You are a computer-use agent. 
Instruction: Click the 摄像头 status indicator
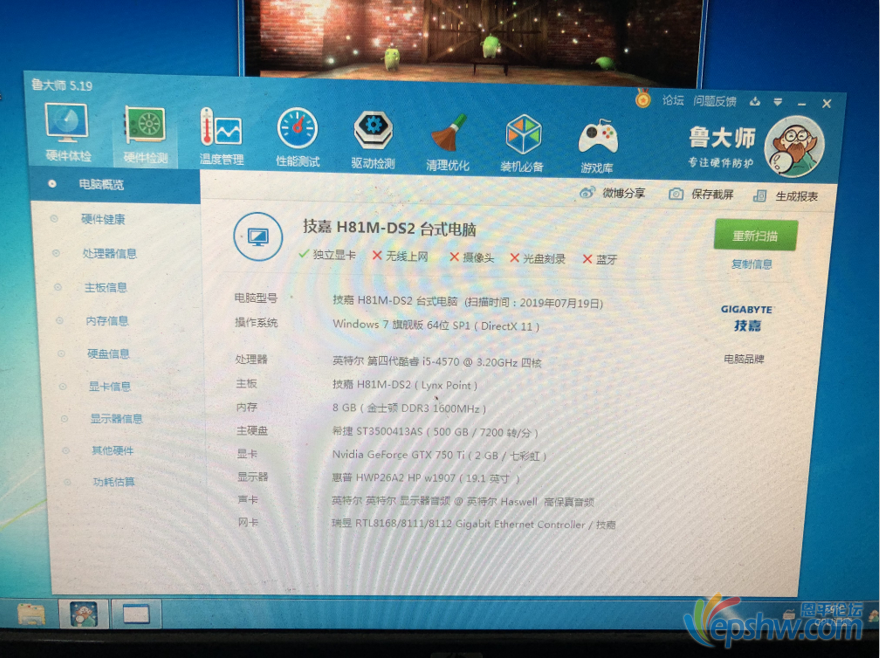(x=472, y=257)
